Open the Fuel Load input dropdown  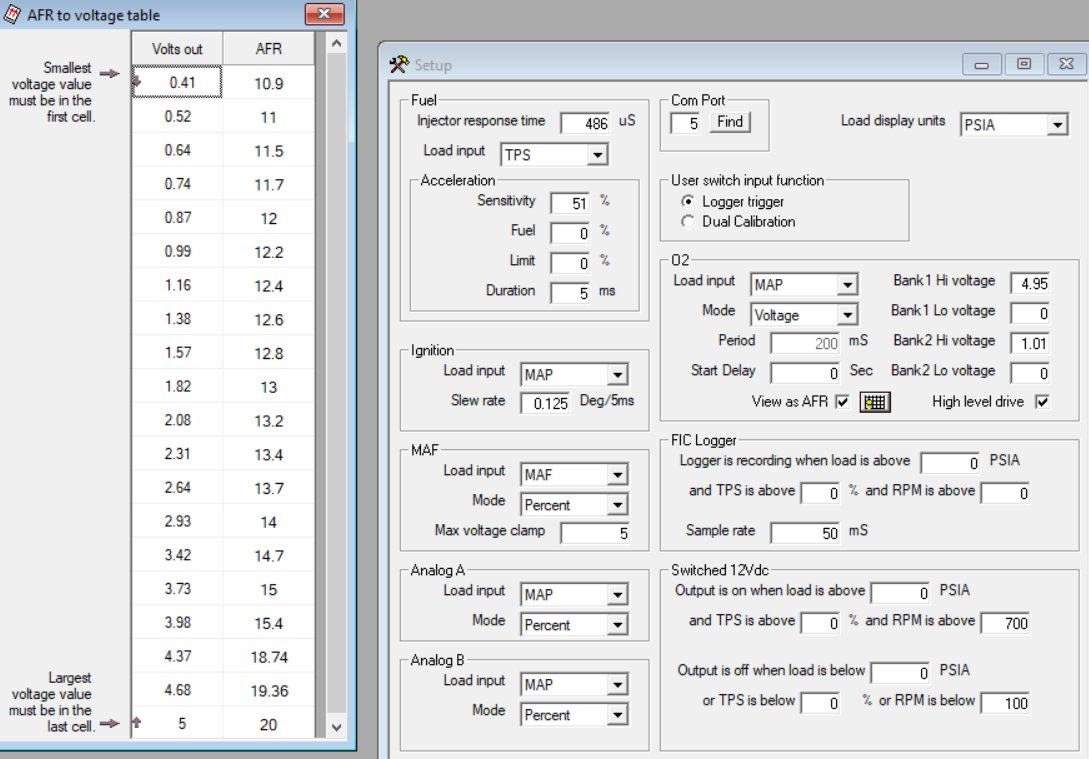[597, 155]
